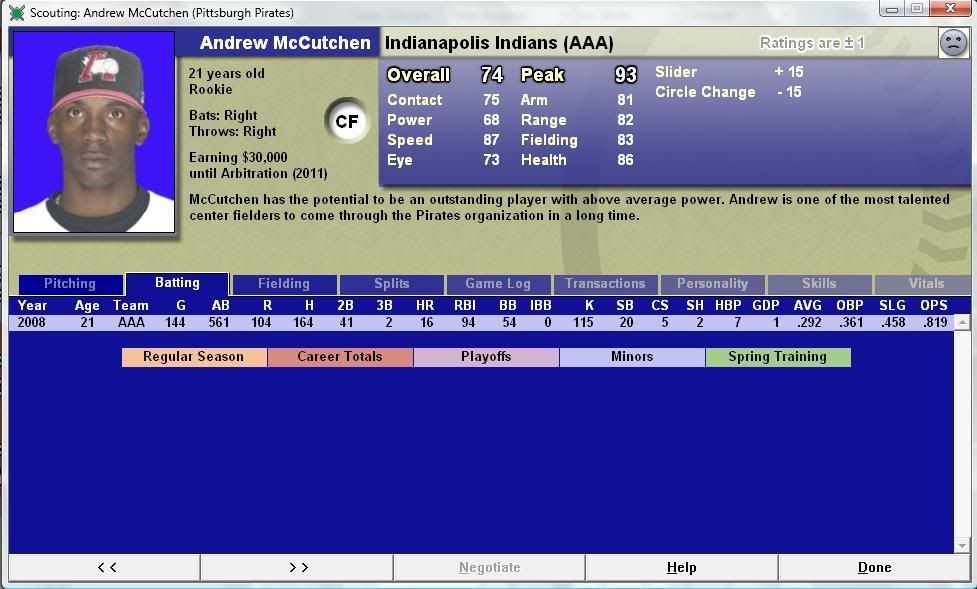Go to previous player with << button
This screenshot has width=977, height=589.
click(x=105, y=567)
